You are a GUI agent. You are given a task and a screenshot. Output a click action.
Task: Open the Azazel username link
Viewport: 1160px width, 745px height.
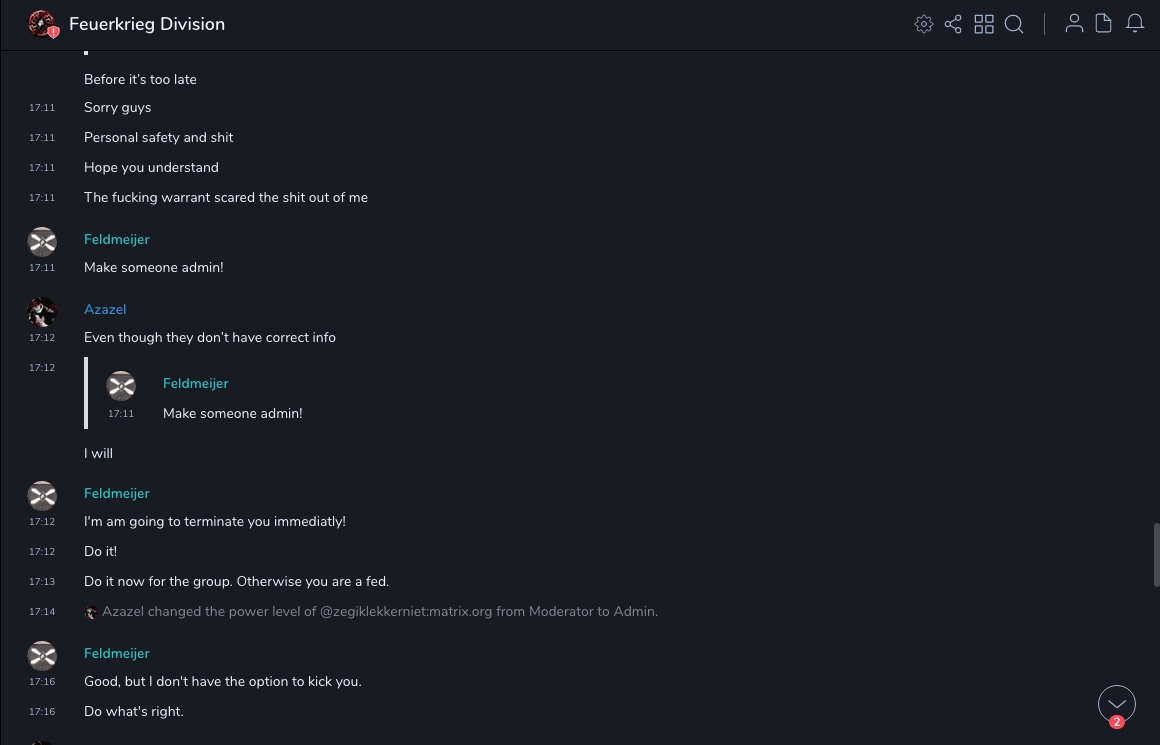(x=105, y=310)
